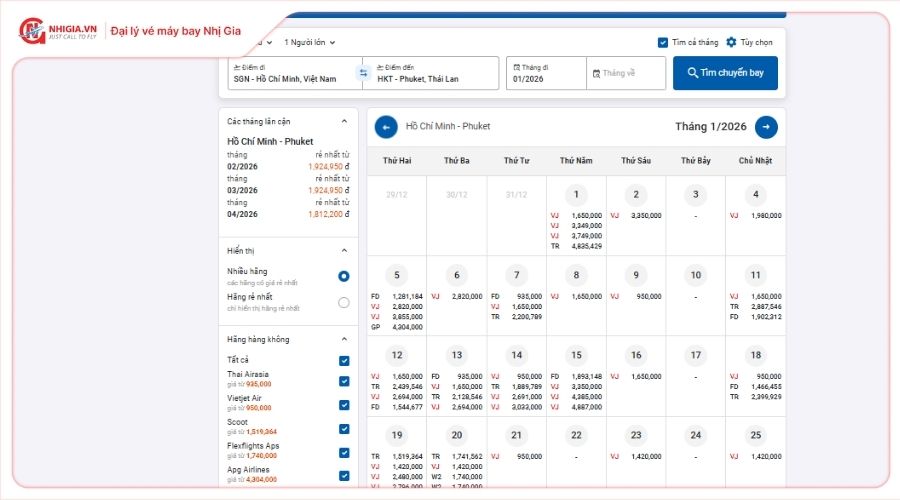Select date 14 in the January calendar
900x500 pixels.
click(x=516, y=355)
